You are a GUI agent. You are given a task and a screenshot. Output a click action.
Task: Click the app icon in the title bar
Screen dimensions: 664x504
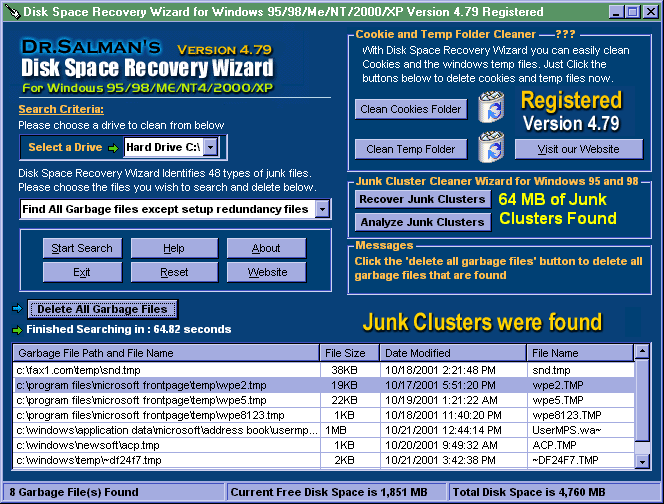click(13, 11)
